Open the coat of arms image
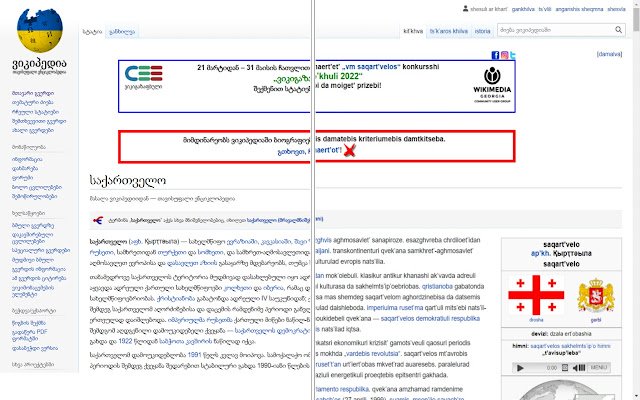 coord(596,296)
